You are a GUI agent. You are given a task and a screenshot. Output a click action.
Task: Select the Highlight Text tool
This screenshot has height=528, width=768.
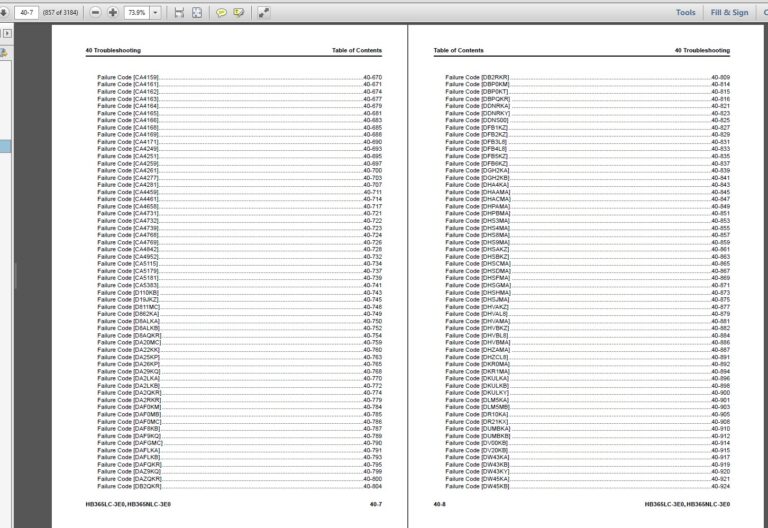tap(239, 12)
